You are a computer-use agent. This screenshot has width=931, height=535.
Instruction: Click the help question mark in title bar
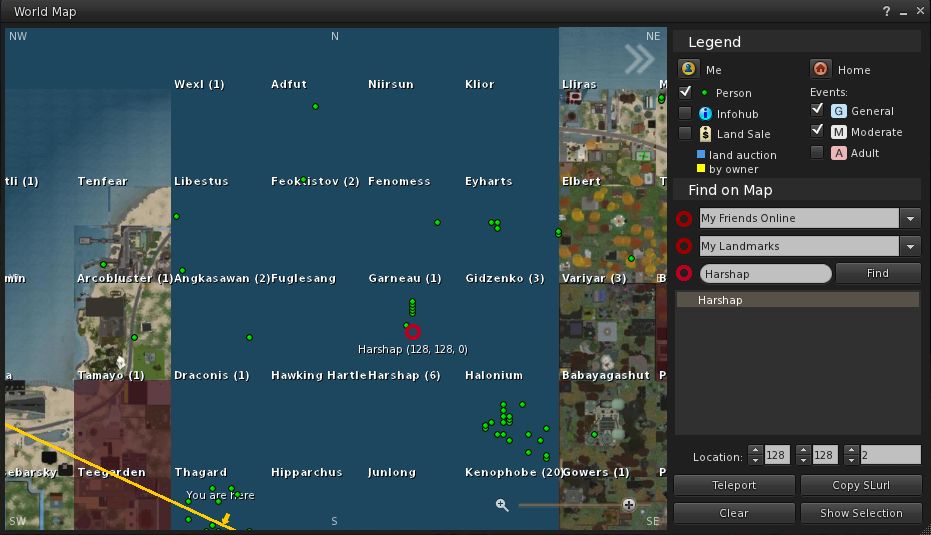886,12
